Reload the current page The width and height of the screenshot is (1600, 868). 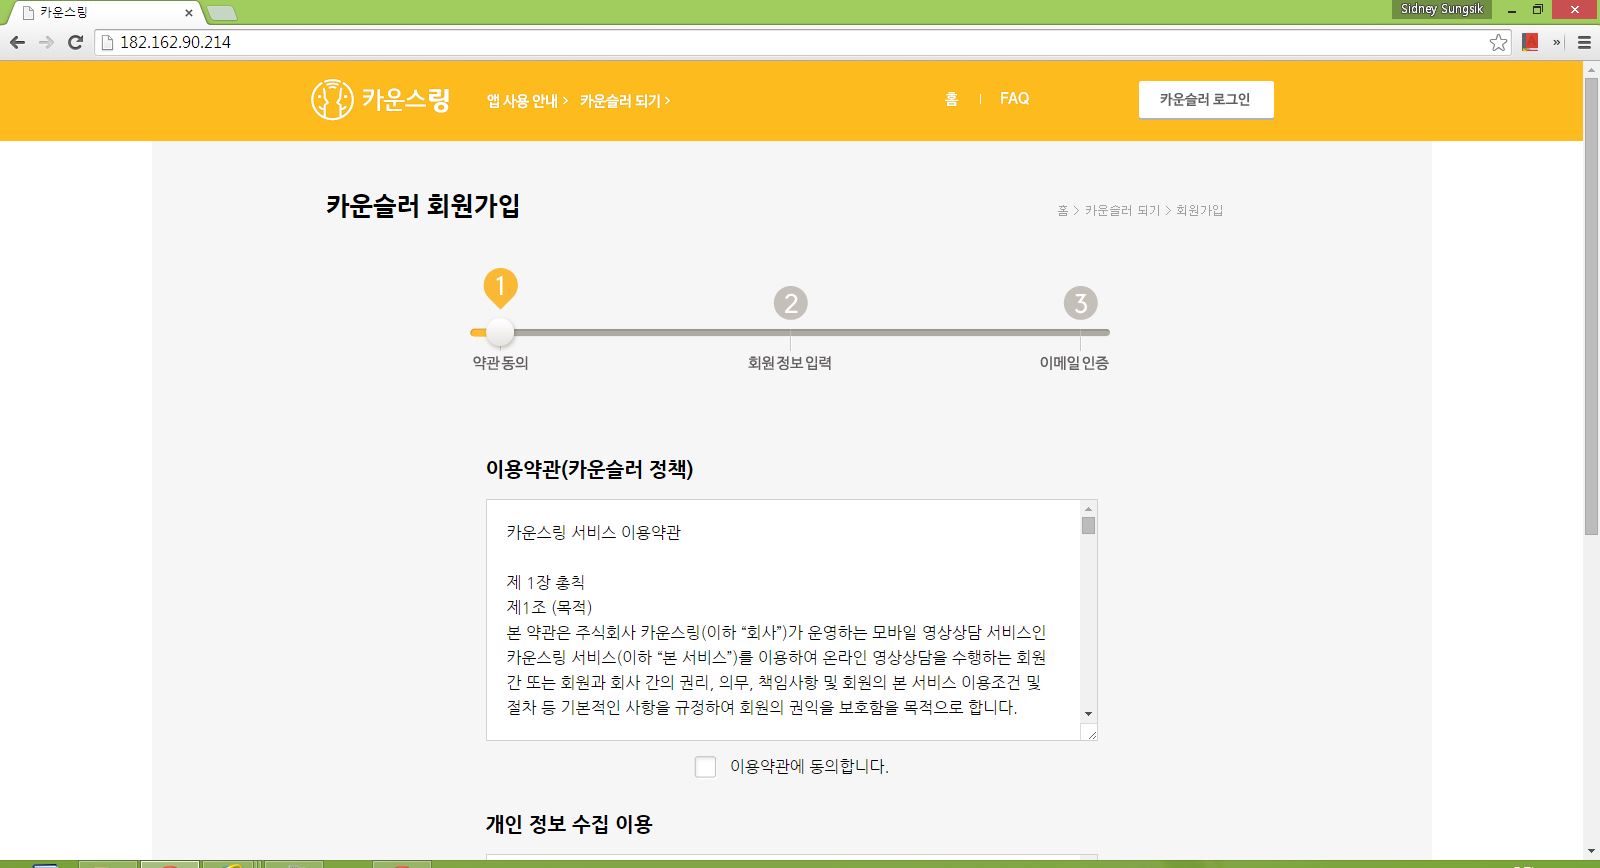tap(75, 42)
